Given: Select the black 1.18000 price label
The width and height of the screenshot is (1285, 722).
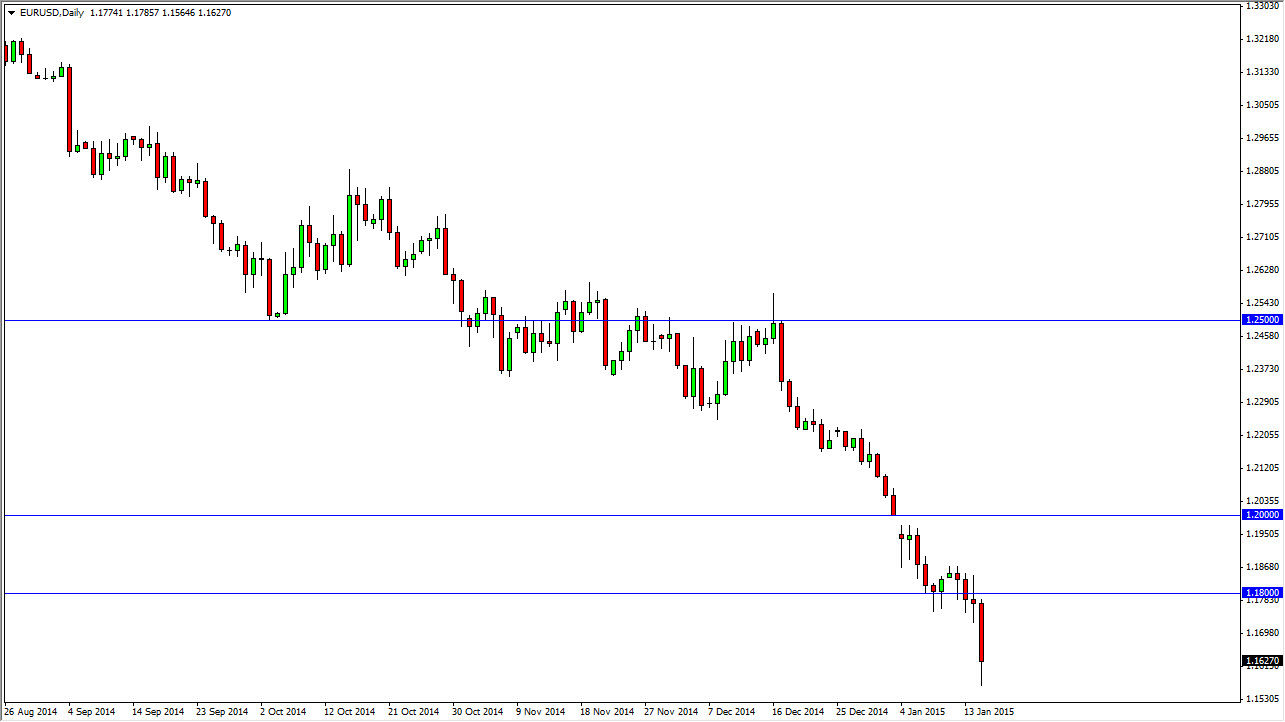Looking at the screenshot, I should (1262, 593).
